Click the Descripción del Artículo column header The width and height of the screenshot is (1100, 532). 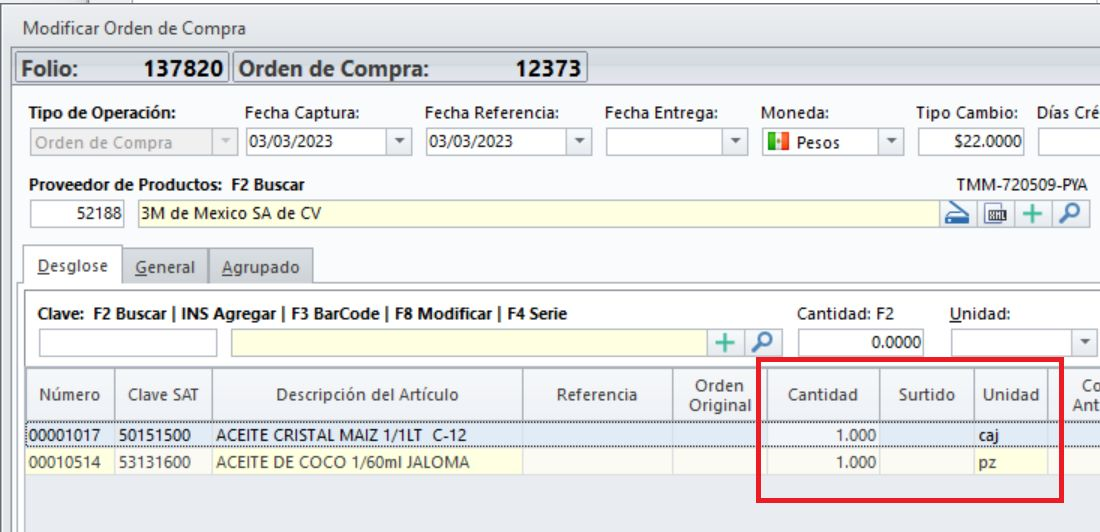coord(367,394)
